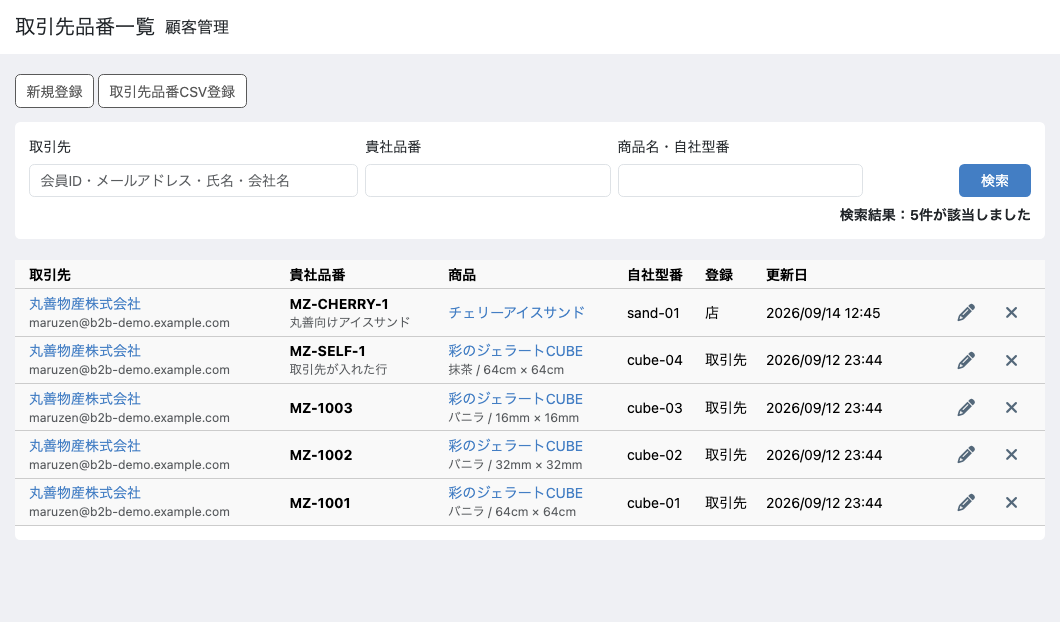Visit 丸善物産株式会社 link in MZ-1001 row

tap(85, 493)
